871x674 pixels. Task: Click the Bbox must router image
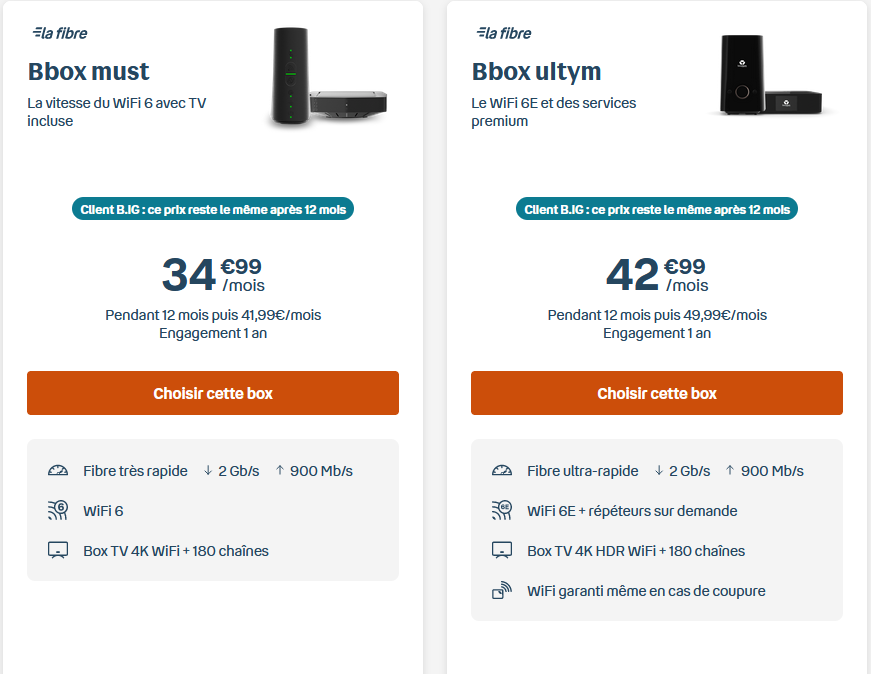click(325, 78)
